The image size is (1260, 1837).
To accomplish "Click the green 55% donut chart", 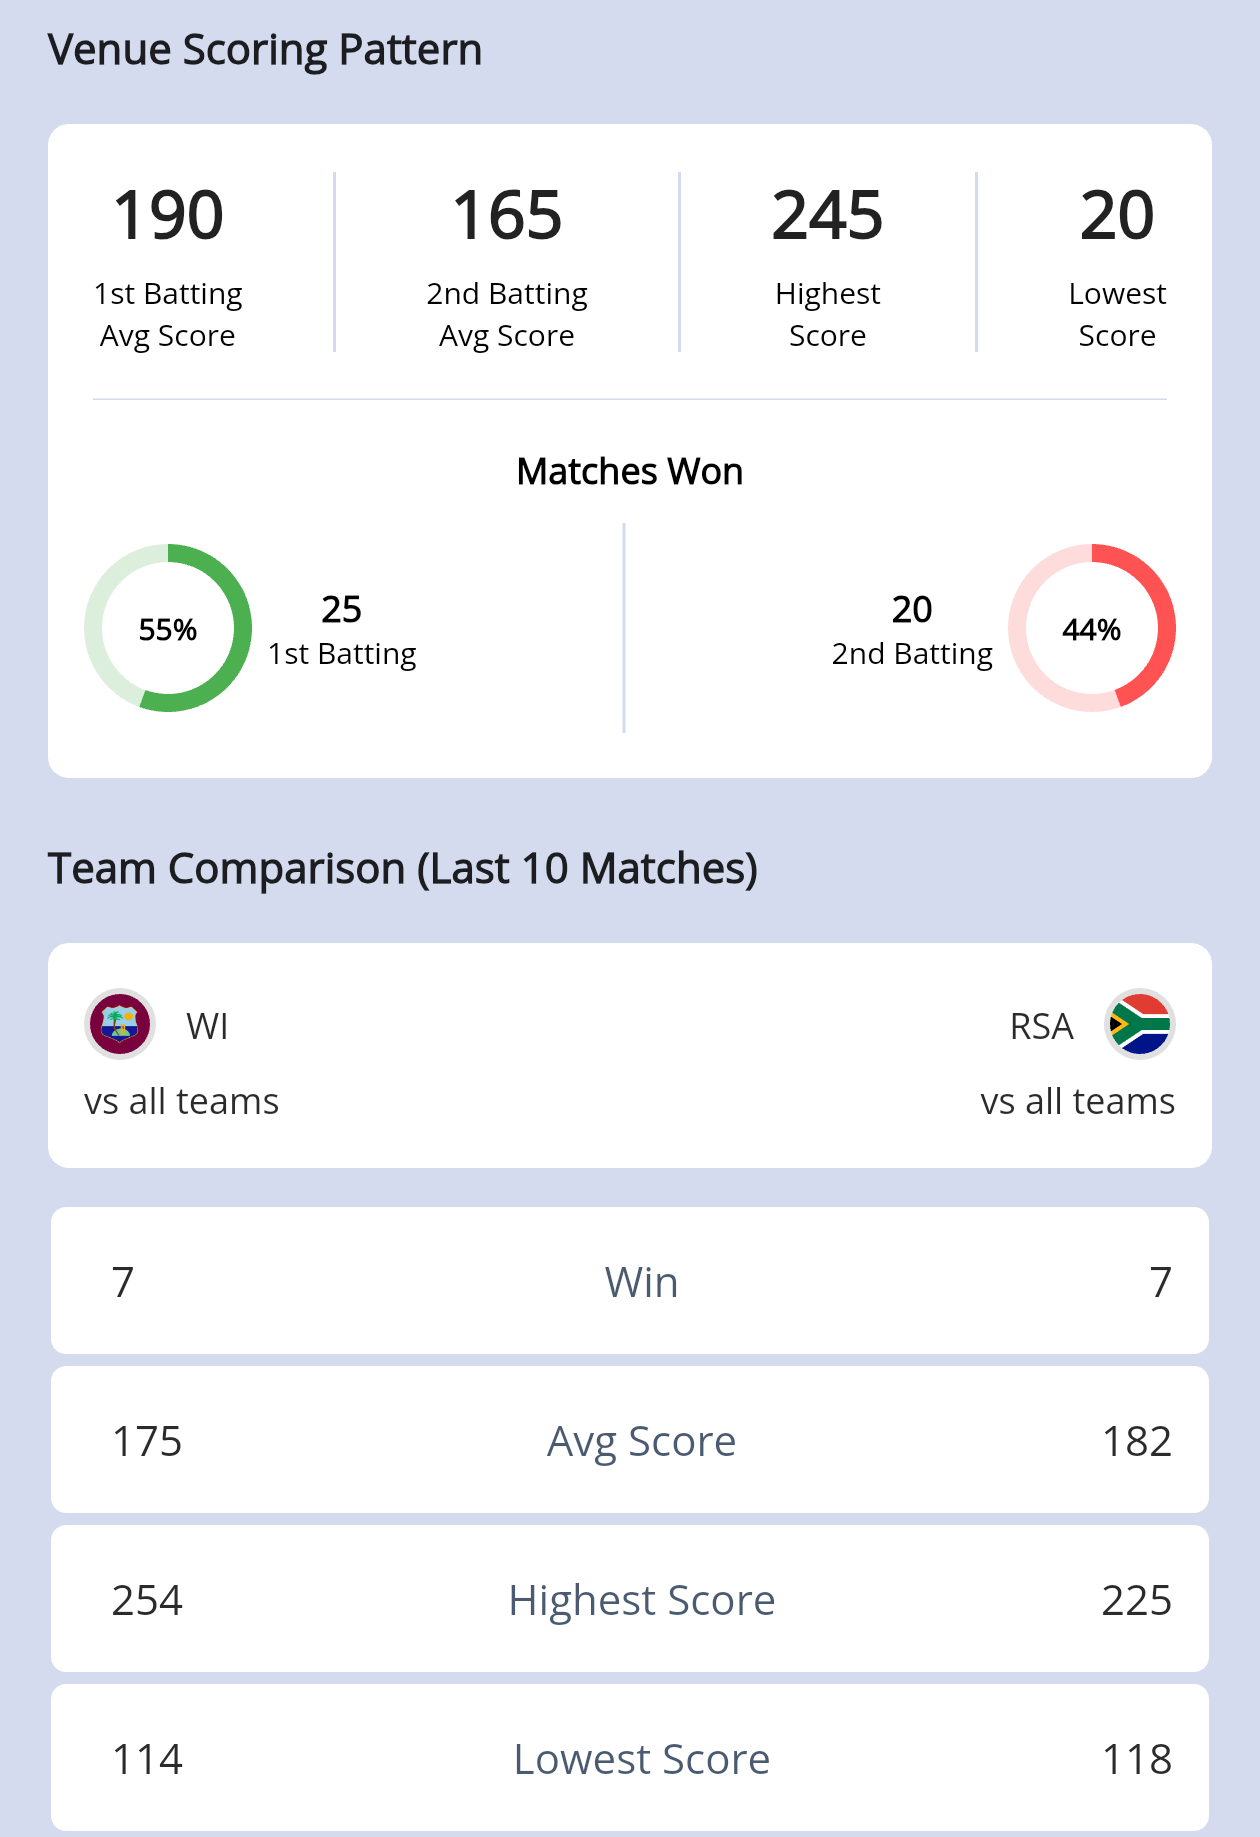I will click(168, 628).
